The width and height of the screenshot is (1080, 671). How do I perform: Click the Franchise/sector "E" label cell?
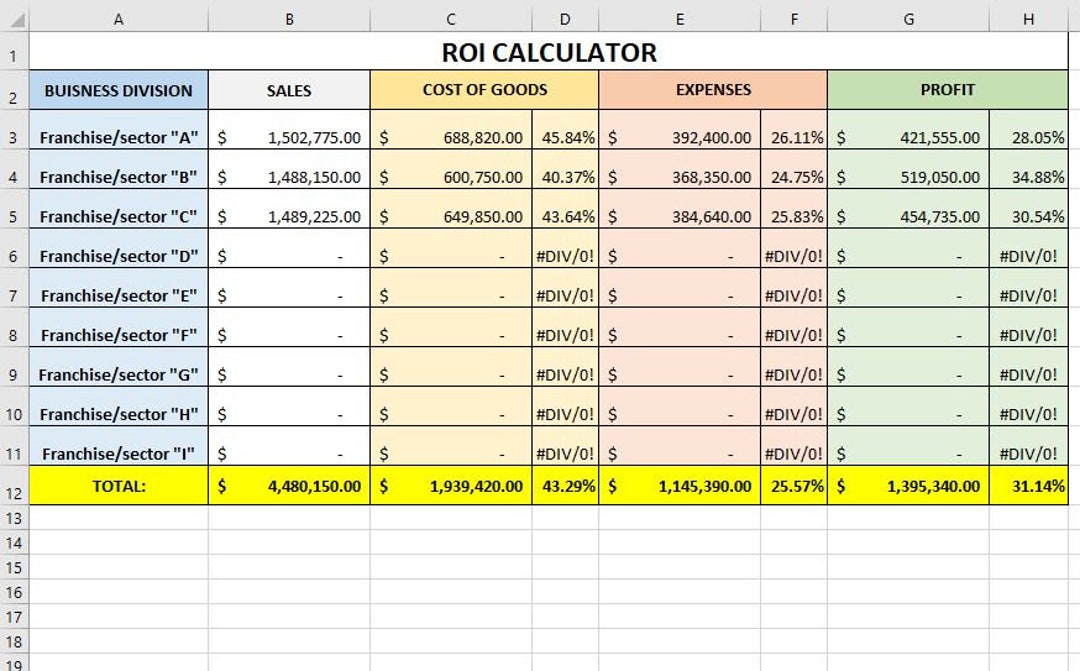coord(118,295)
